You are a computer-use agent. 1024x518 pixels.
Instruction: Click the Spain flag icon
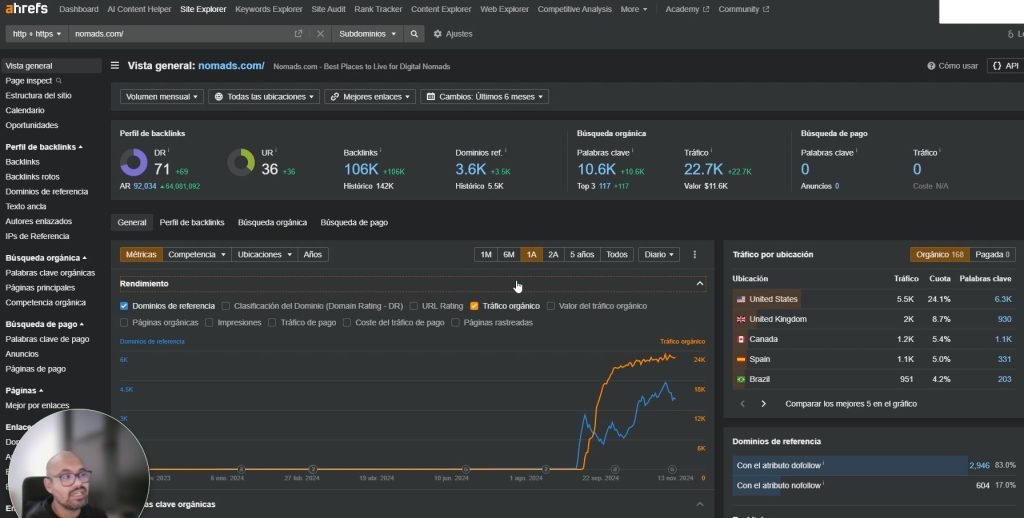741,359
